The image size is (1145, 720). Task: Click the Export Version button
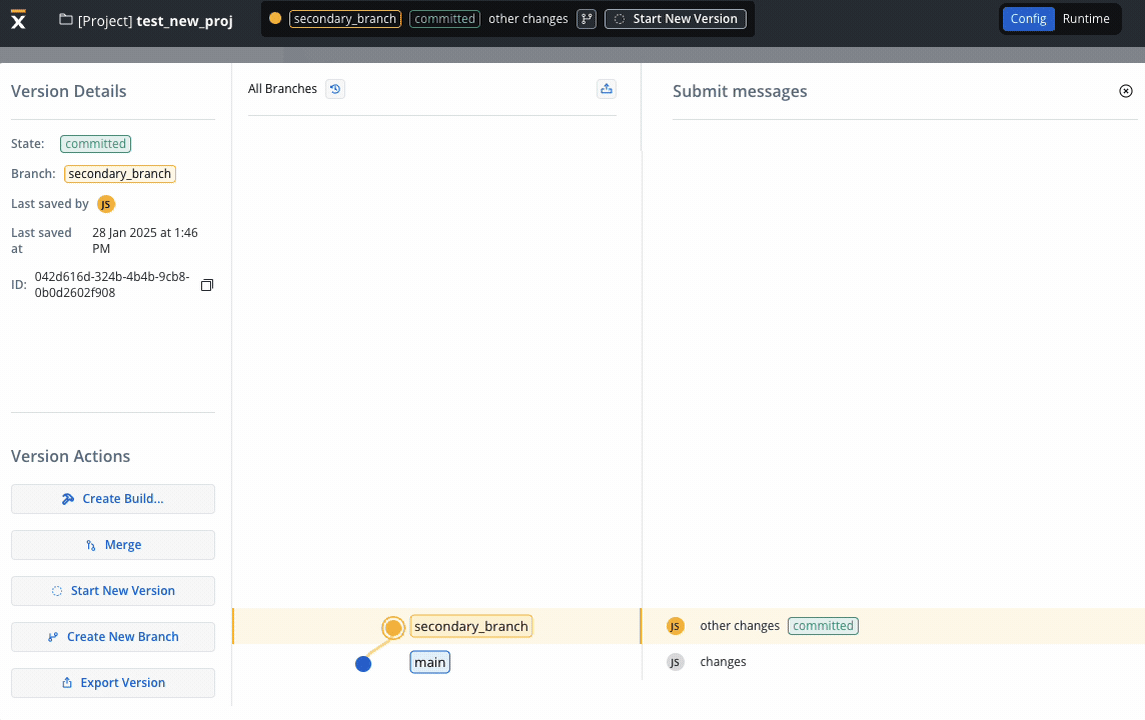pyautogui.click(x=113, y=683)
